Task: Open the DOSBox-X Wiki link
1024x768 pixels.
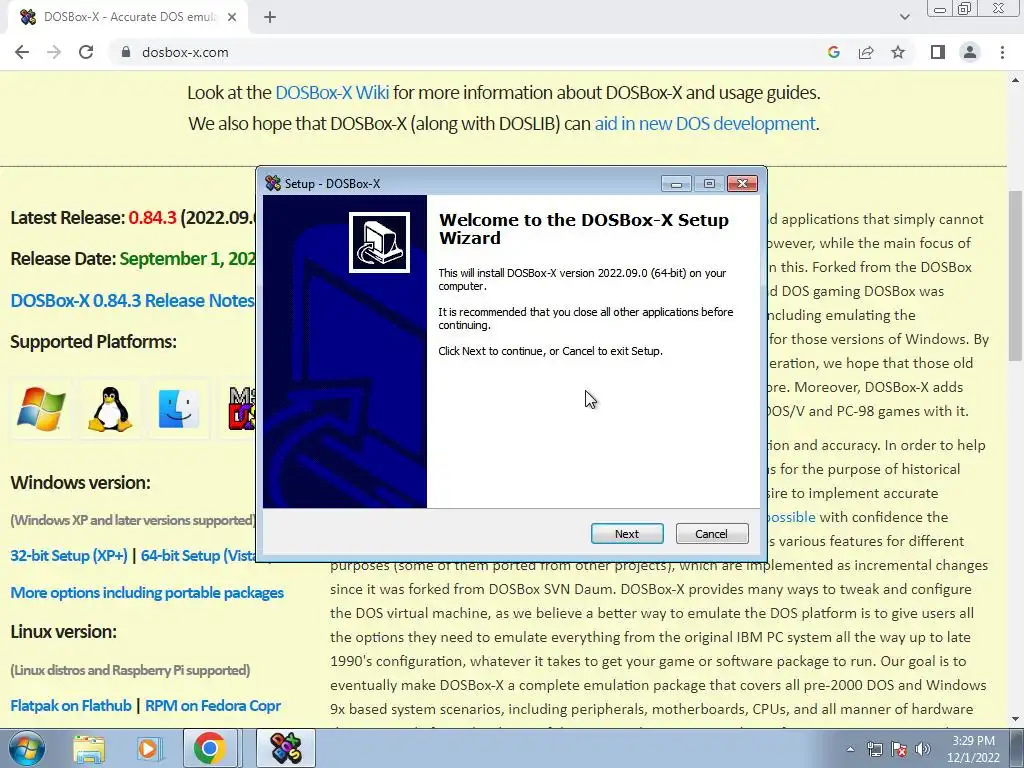Action: [332, 93]
